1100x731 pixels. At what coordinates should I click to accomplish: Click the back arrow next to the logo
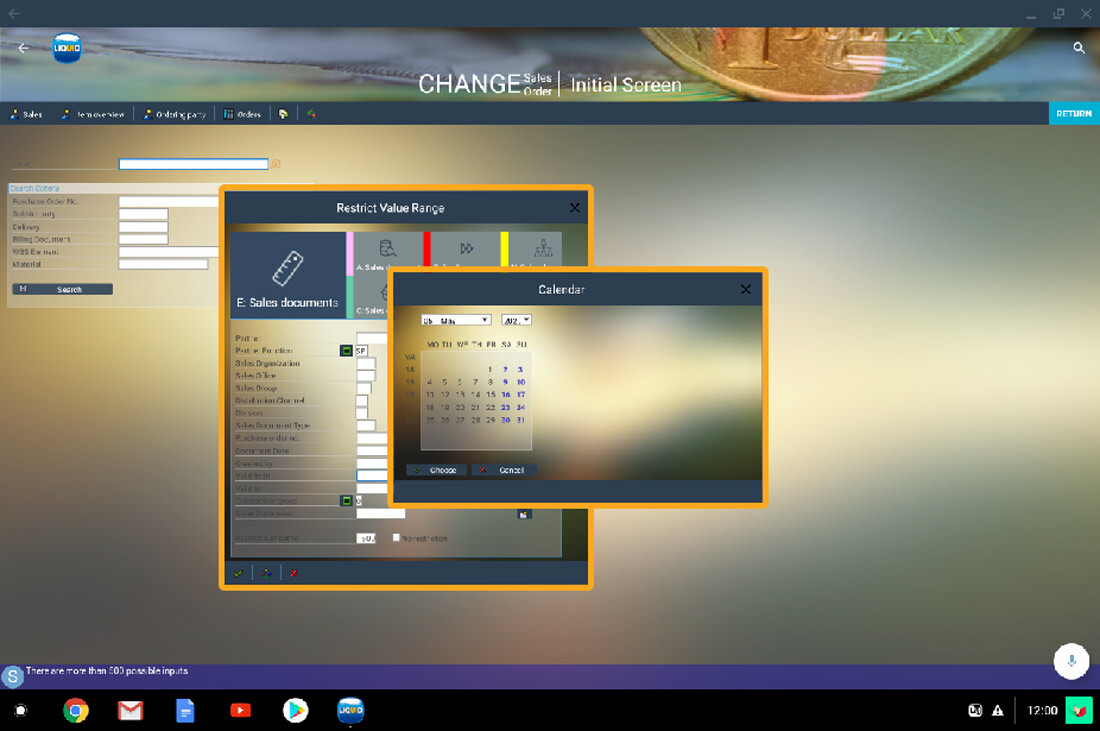[23, 48]
